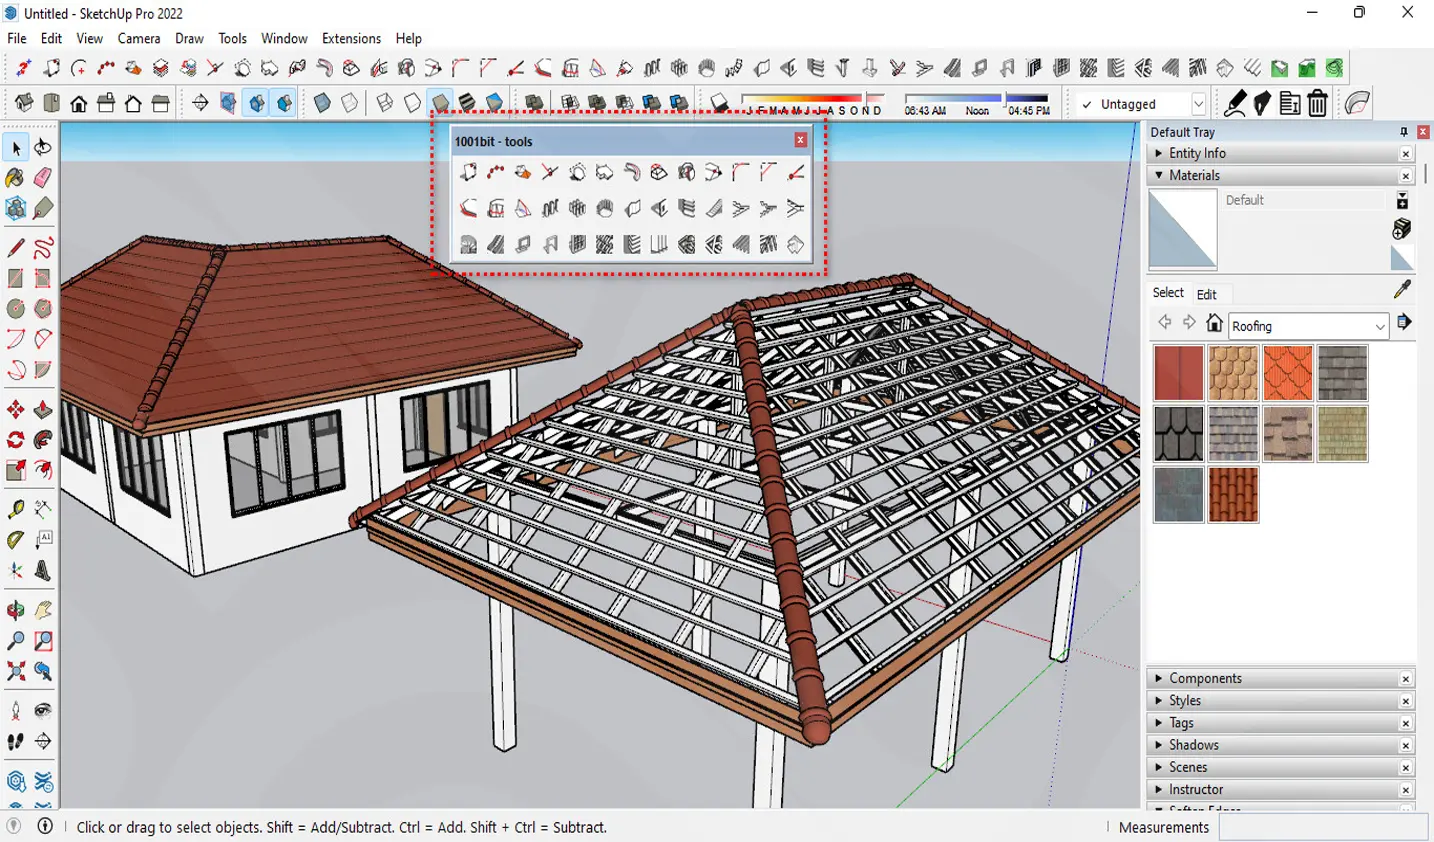The width and height of the screenshot is (1434, 842).
Task: Open the Extensions menu
Action: [351, 38]
